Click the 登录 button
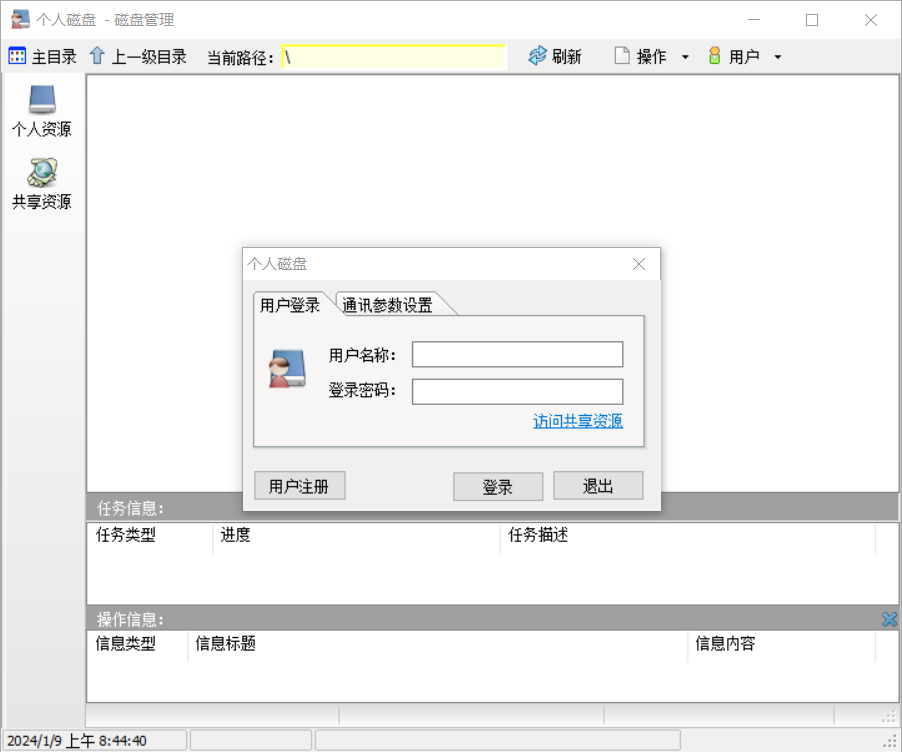The height and width of the screenshot is (752, 902). tap(497, 486)
